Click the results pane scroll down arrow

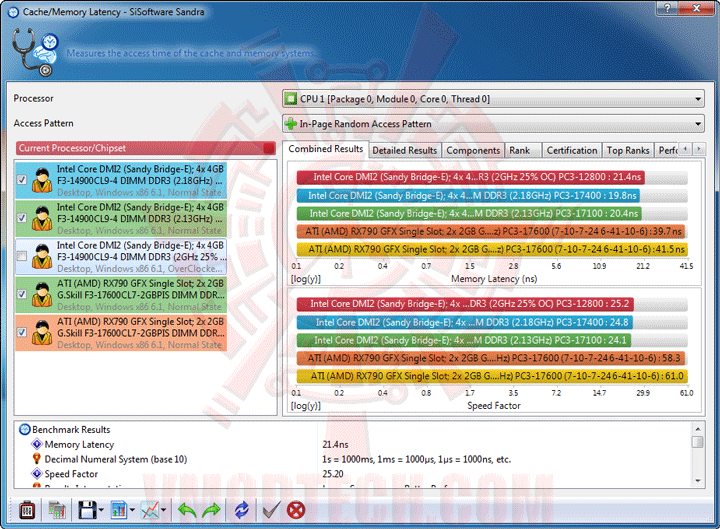click(698, 481)
